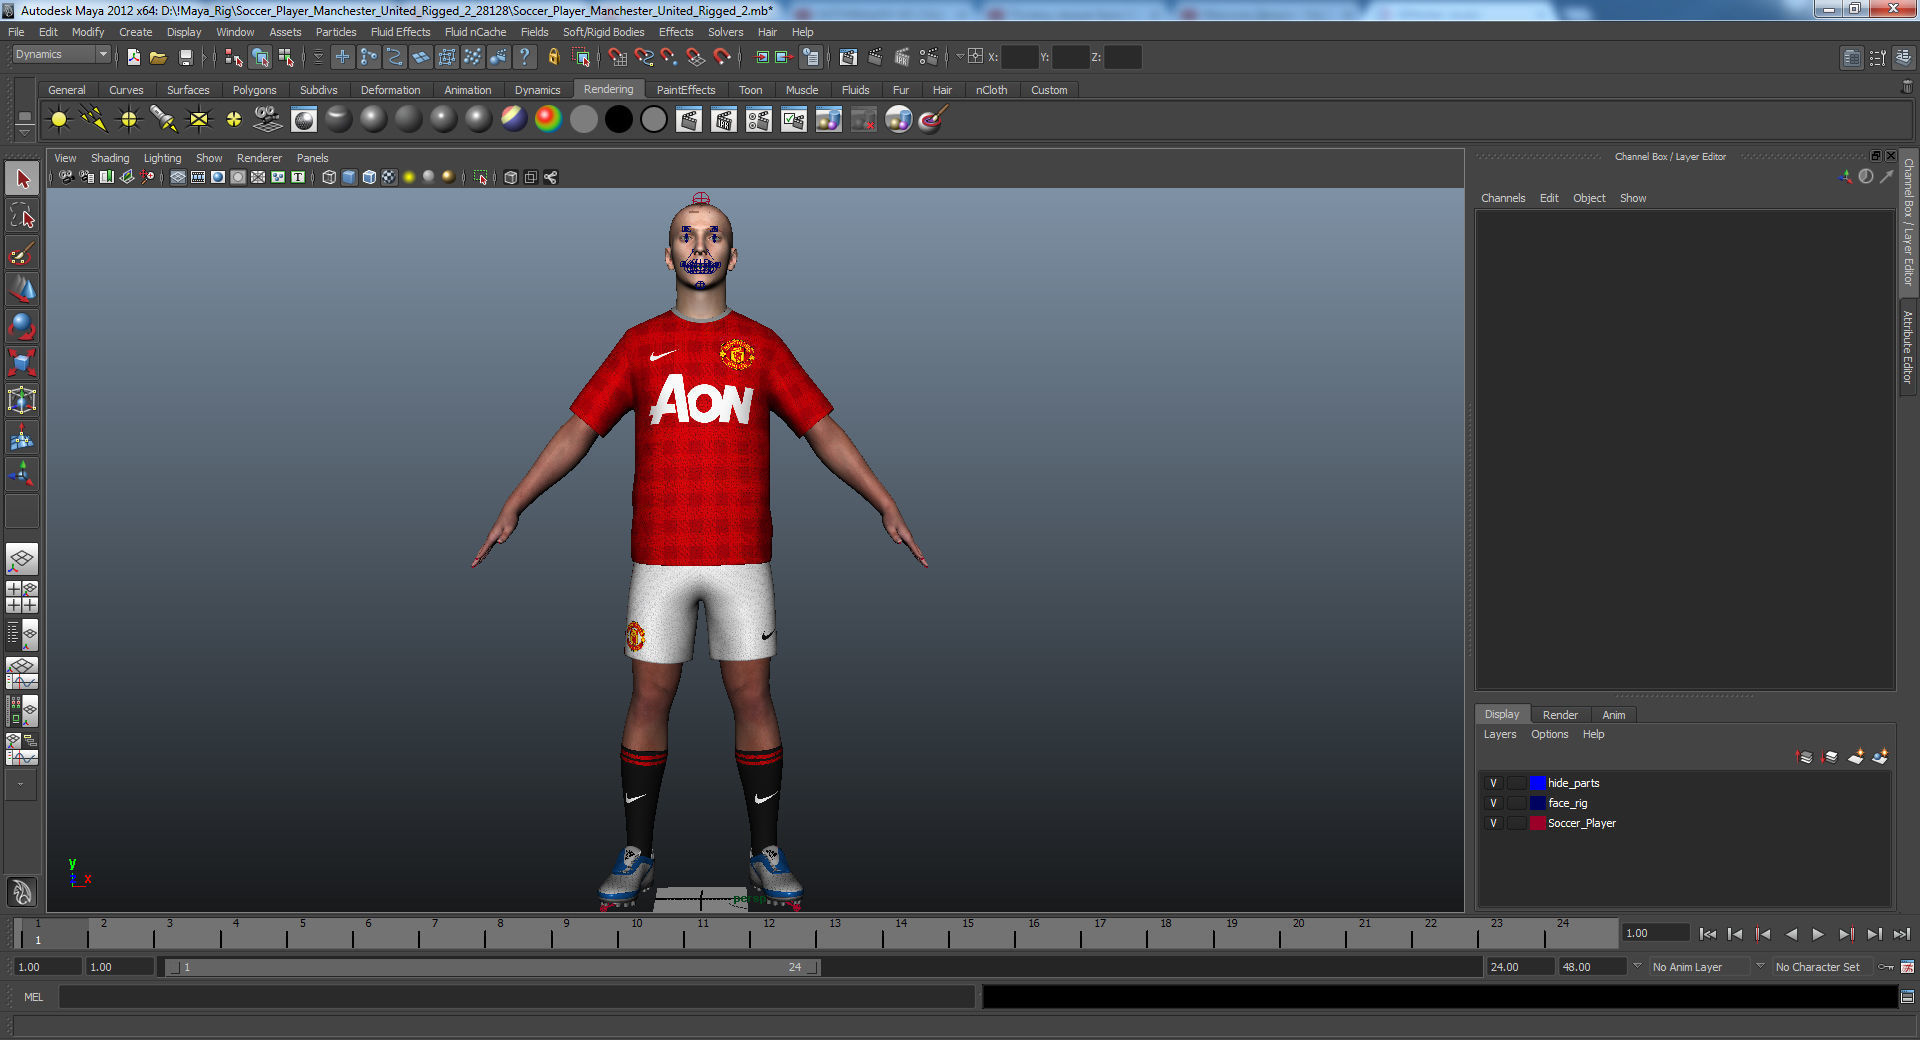Open the Dynamics menu set dropdown
Screen dimensions: 1920x1040
(61, 55)
